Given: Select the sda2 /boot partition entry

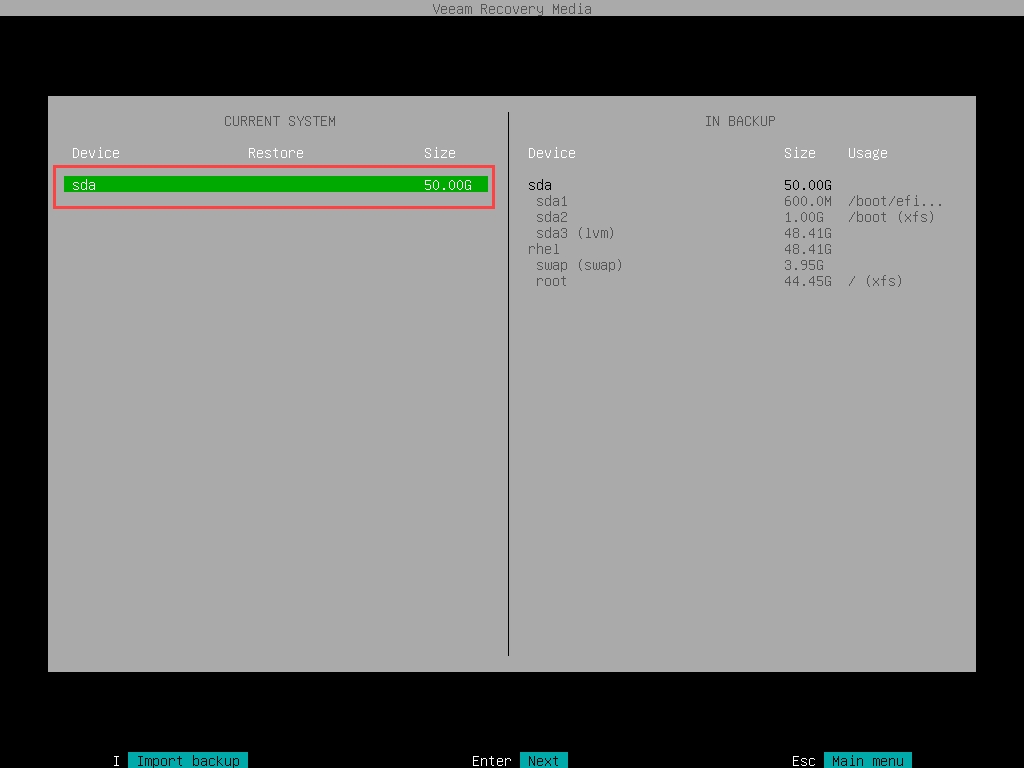Looking at the screenshot, I should 551,217.
